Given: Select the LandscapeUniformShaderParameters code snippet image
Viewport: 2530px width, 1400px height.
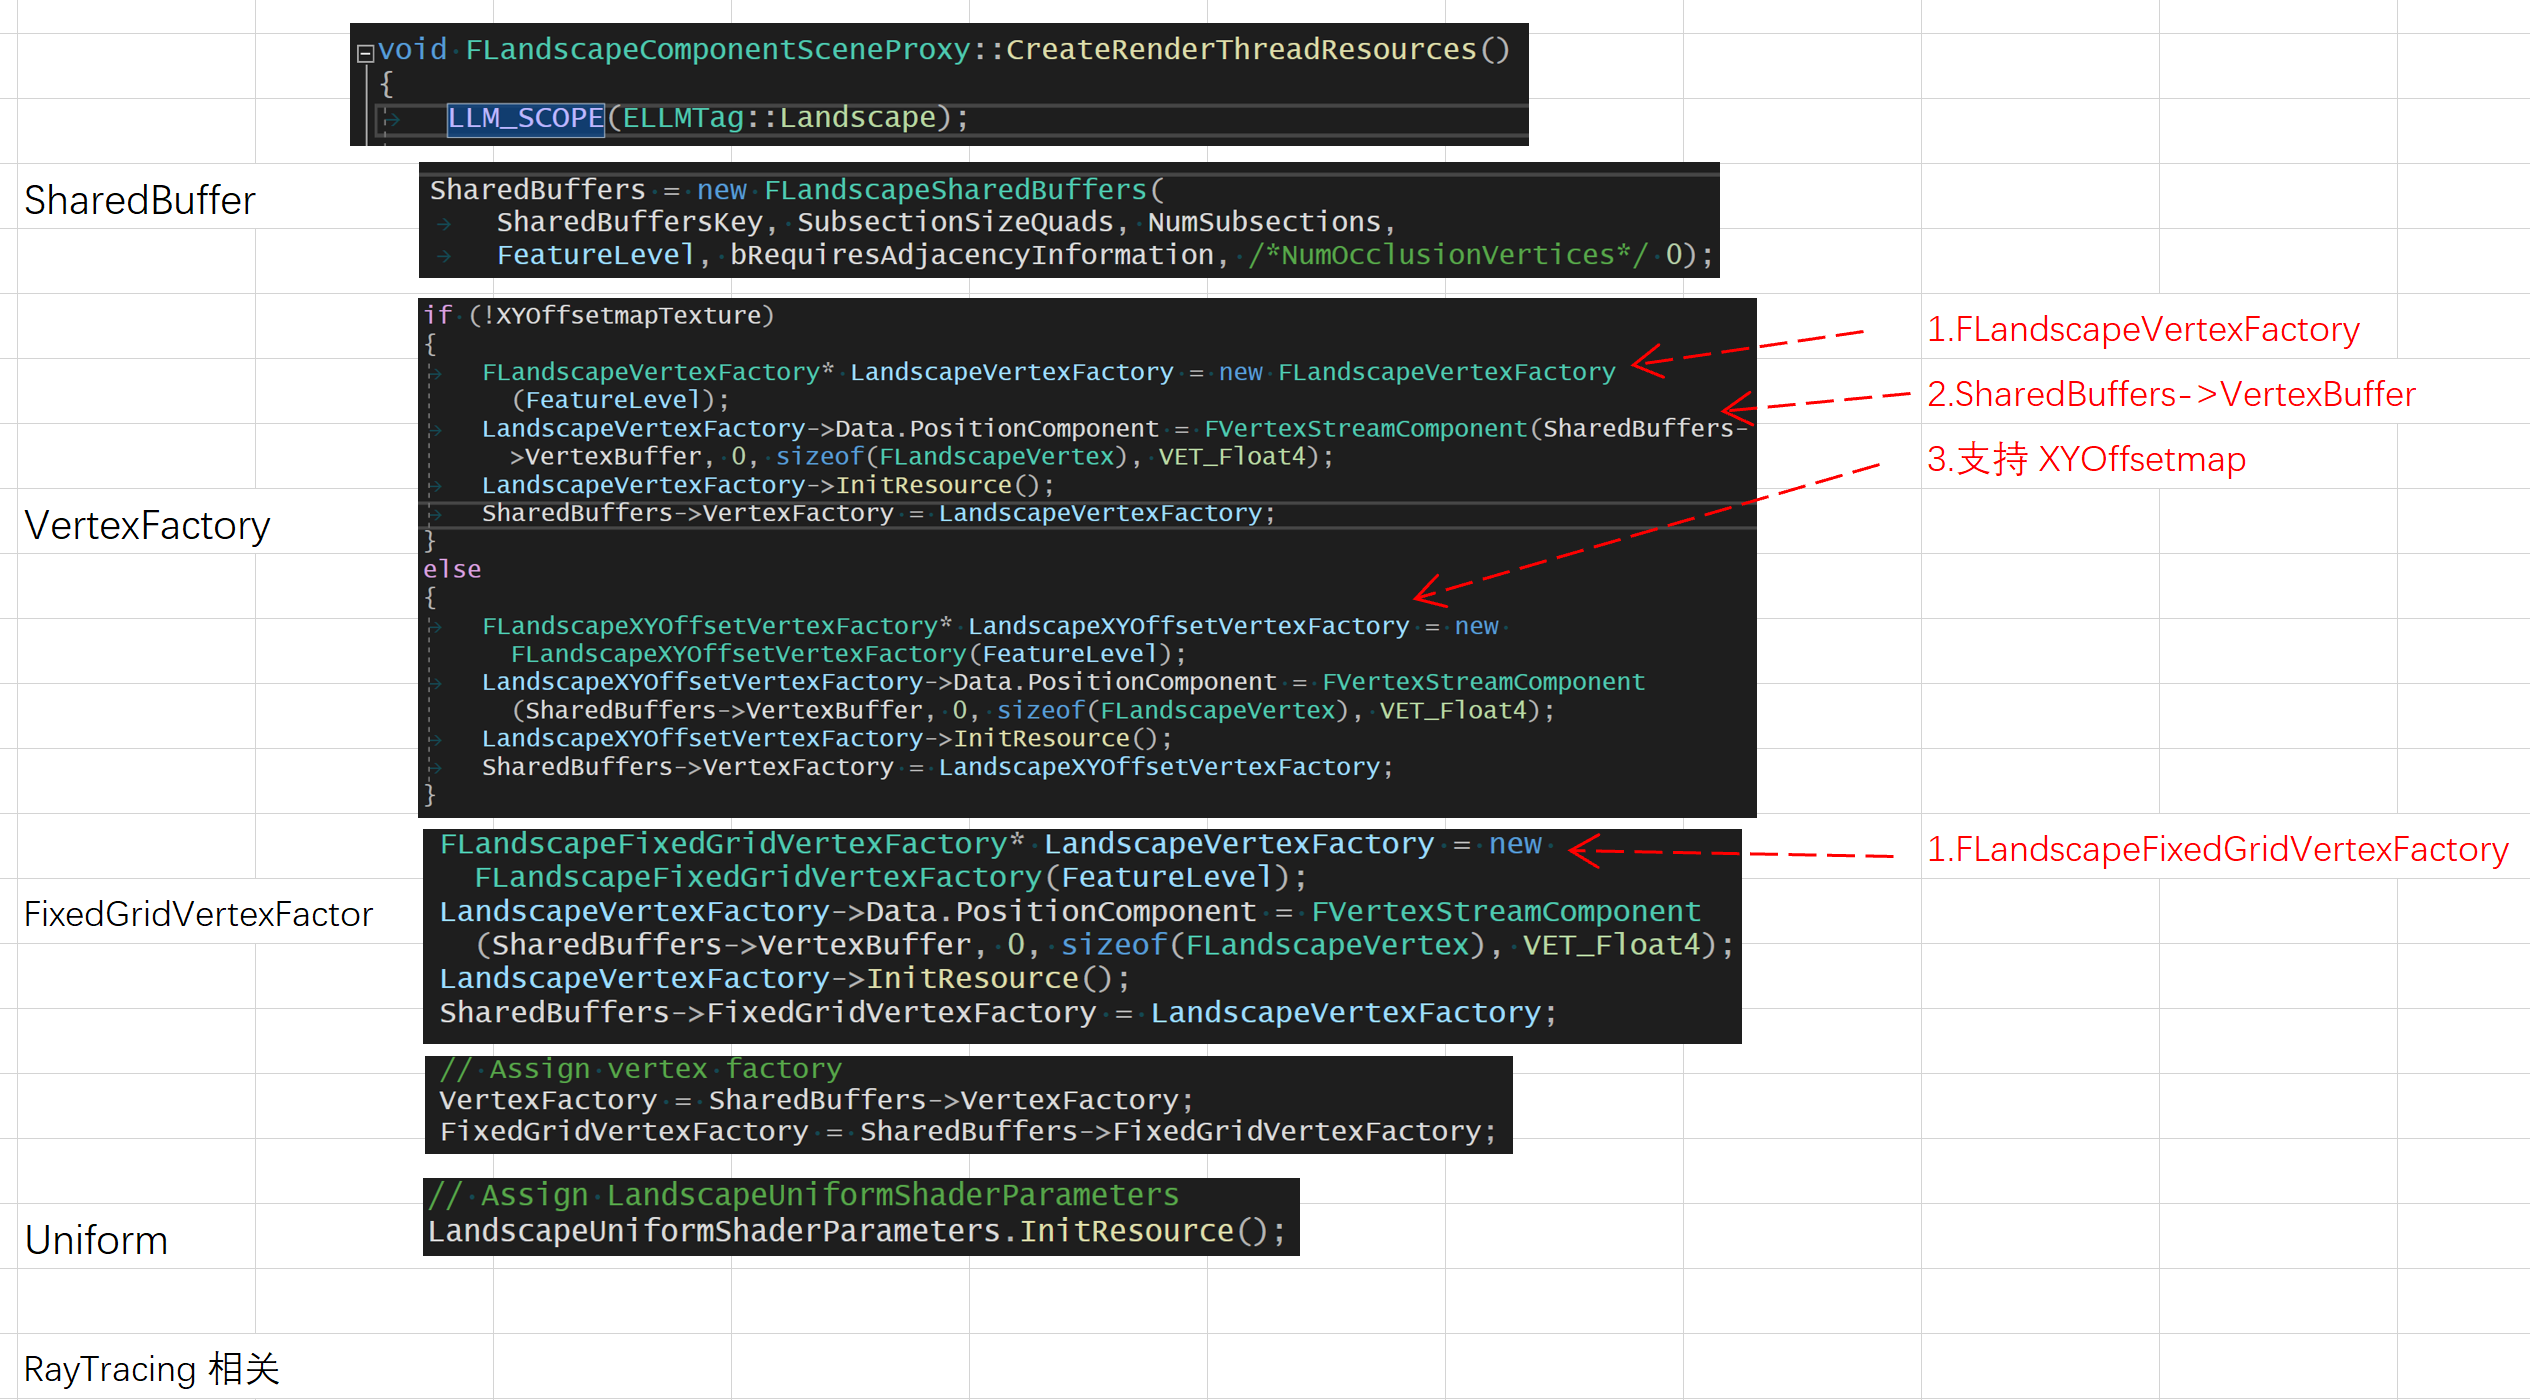Looking at the screenshot, I should pyautogui.click(x=860, y=1216).
